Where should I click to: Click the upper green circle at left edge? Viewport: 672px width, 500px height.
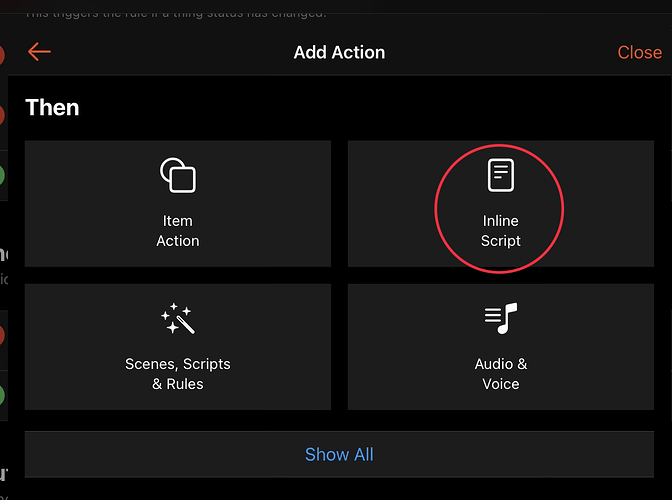[2, 176]
